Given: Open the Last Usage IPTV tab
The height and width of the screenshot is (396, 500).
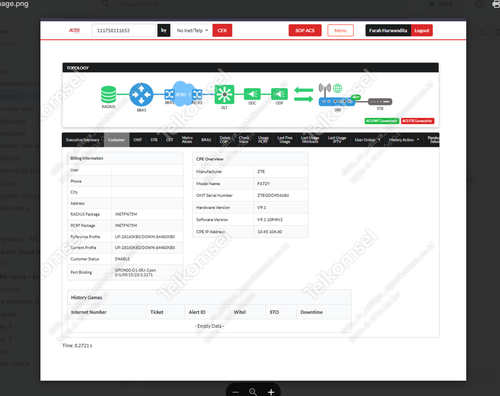Looking at the screenshot, I should (x=337, y=140).
